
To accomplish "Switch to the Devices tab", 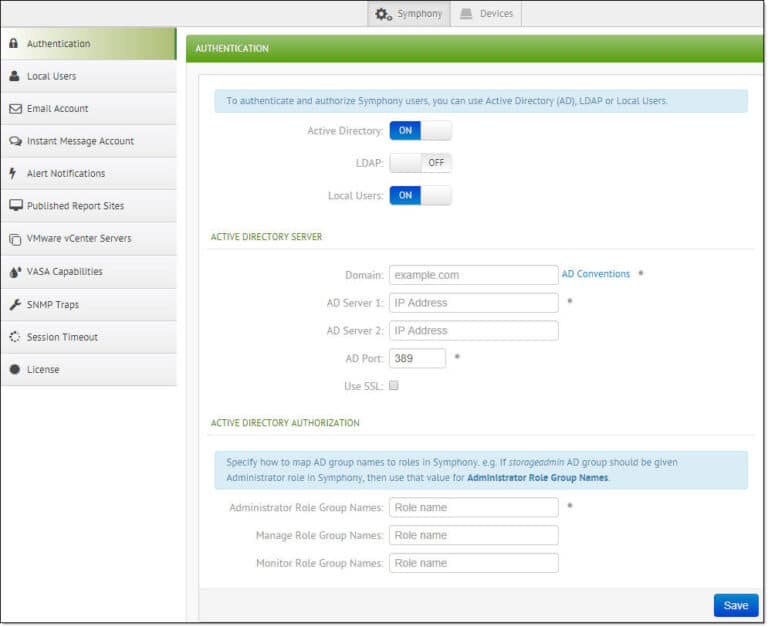I will (x=486, y=14).
